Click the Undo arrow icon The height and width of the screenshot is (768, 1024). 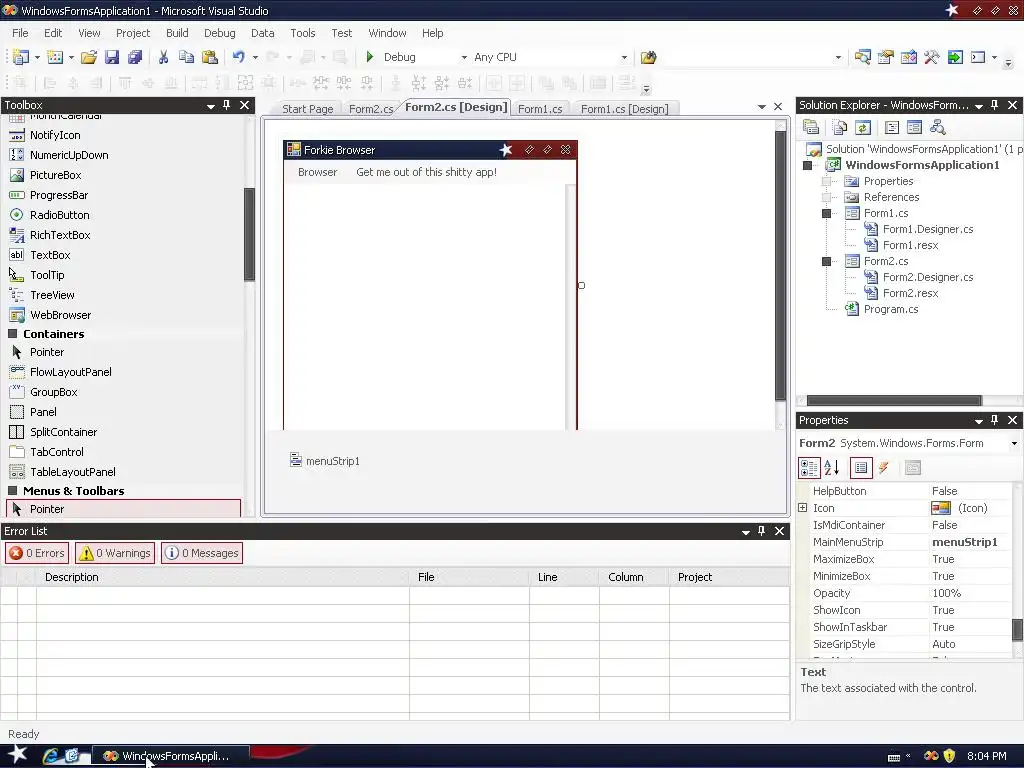(238, 57)
